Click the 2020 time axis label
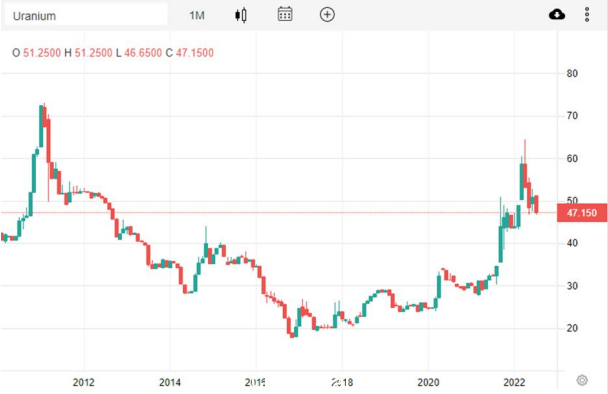This screenshot has height=394, width=608. (x=428, y=382)
